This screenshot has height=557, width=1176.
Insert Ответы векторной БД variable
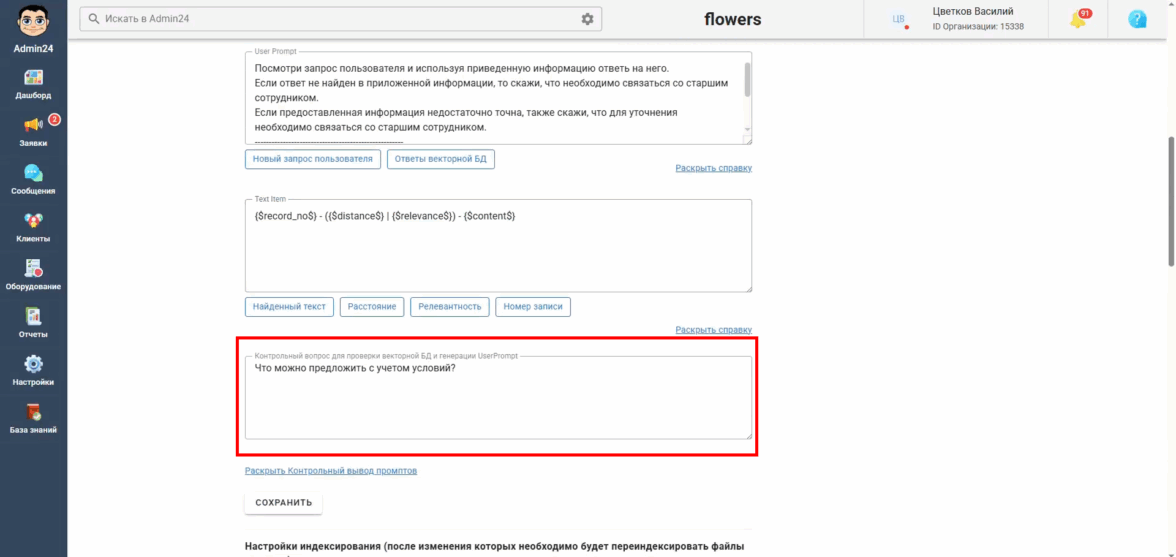441,159
